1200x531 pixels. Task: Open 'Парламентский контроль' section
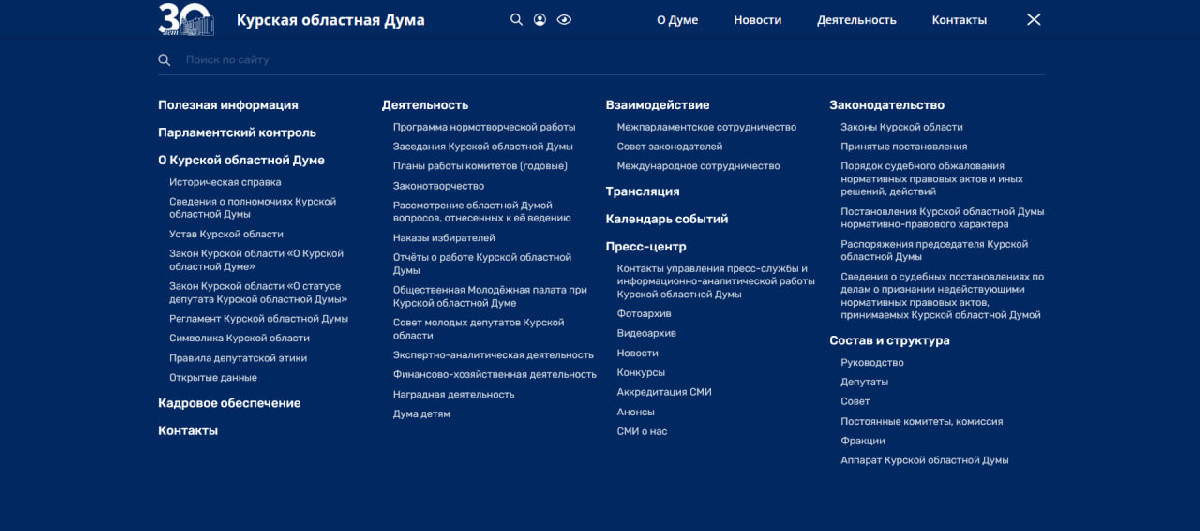coord(237,132)
